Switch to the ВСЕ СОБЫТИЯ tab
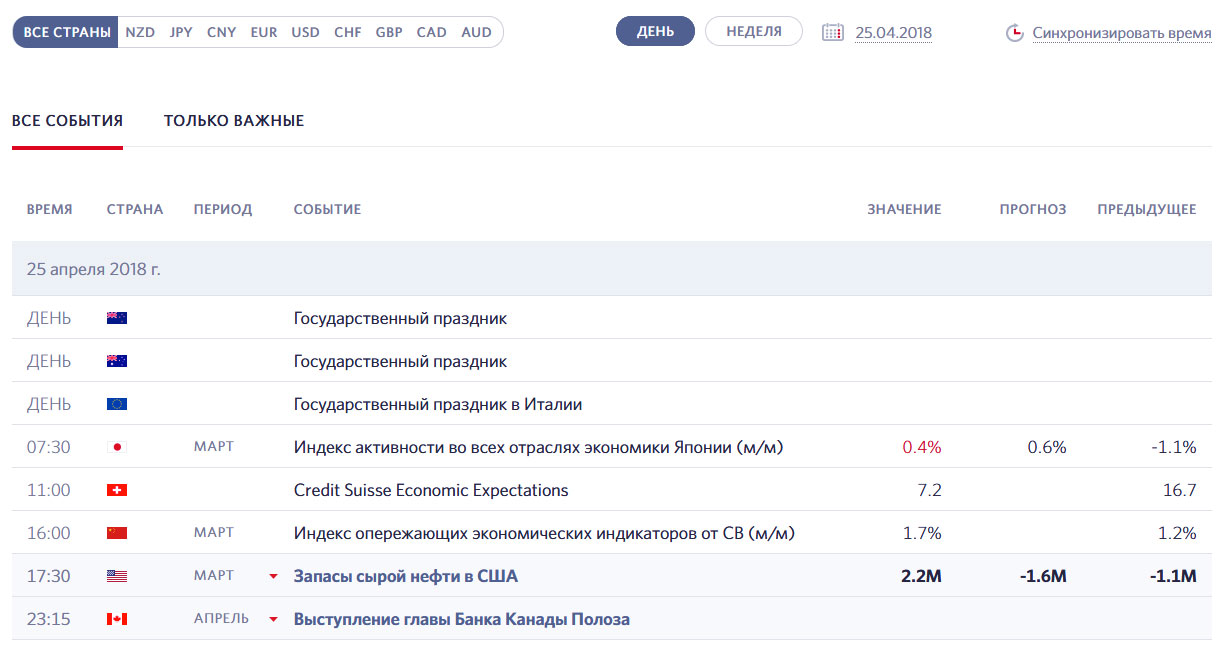 (67, 121)
